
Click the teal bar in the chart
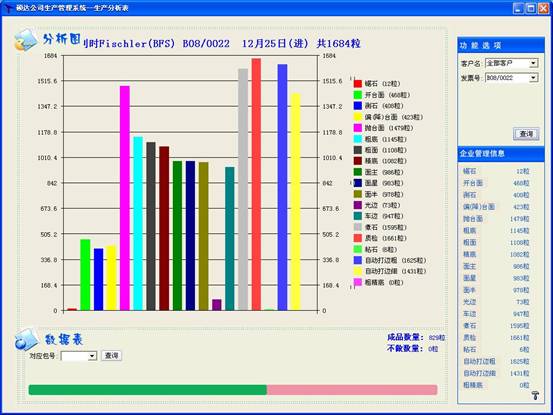[230, 239]
